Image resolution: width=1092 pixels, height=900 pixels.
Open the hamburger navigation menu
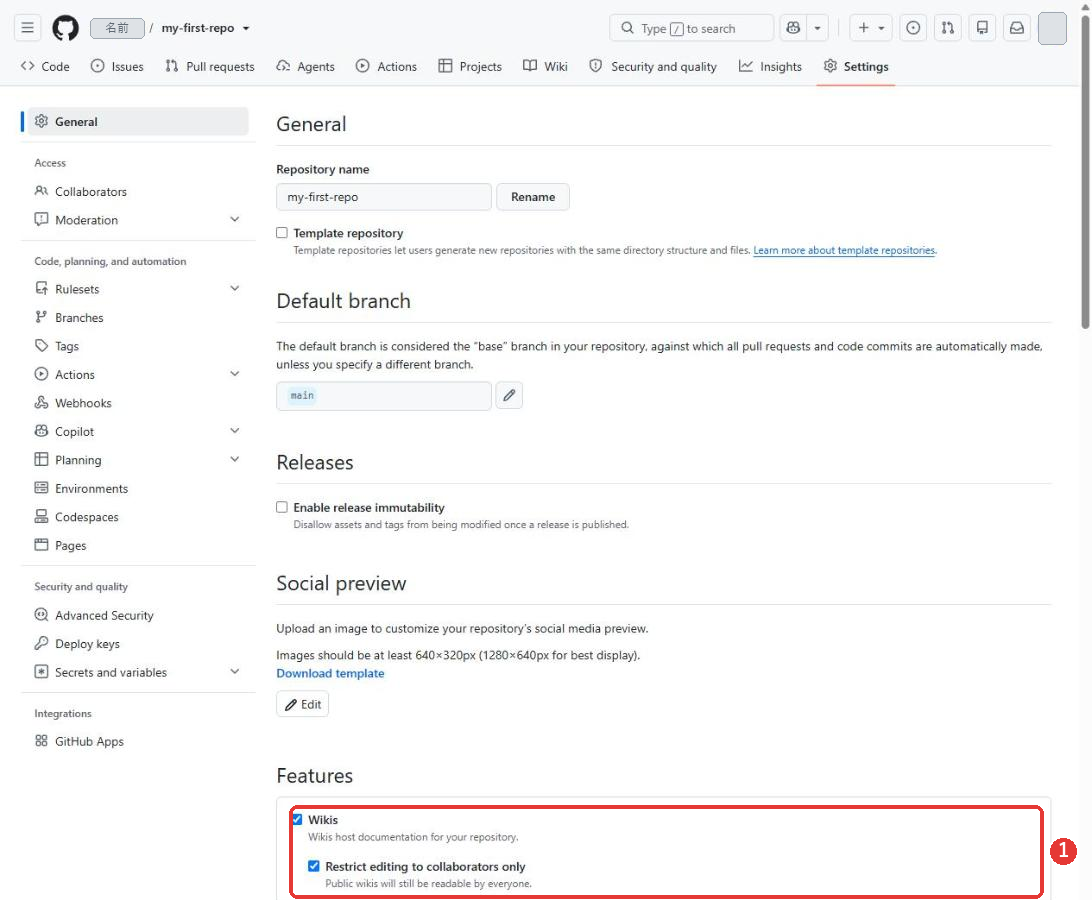pyautogui.click(x=27, y=28)
